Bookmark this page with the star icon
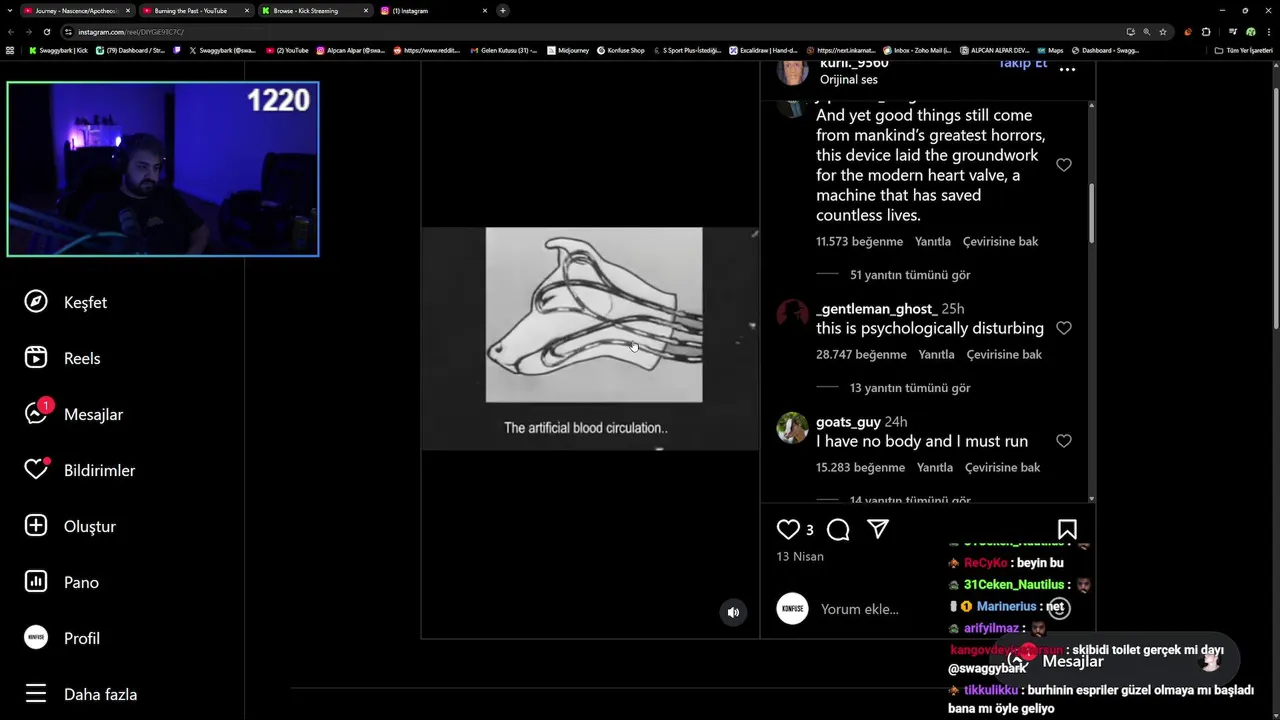Screen dimensions: 1280x720 pyautogui.click(x=1163, y=32)
